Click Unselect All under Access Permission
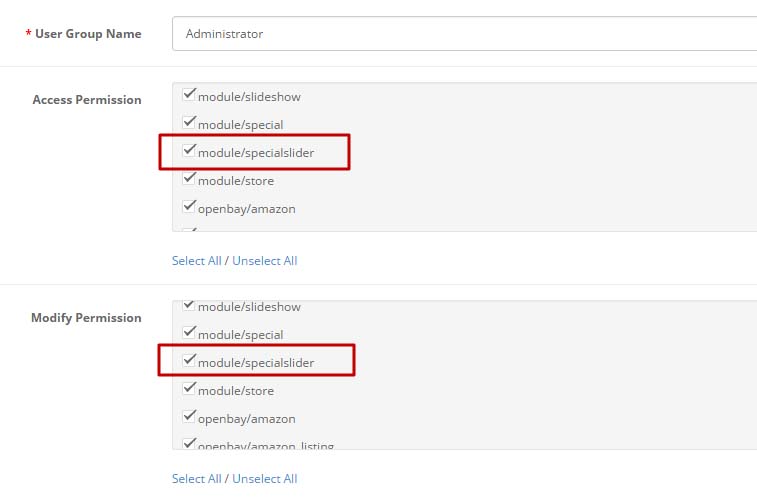Viewport: 757px width, 497px height. [x=264, y=261]
